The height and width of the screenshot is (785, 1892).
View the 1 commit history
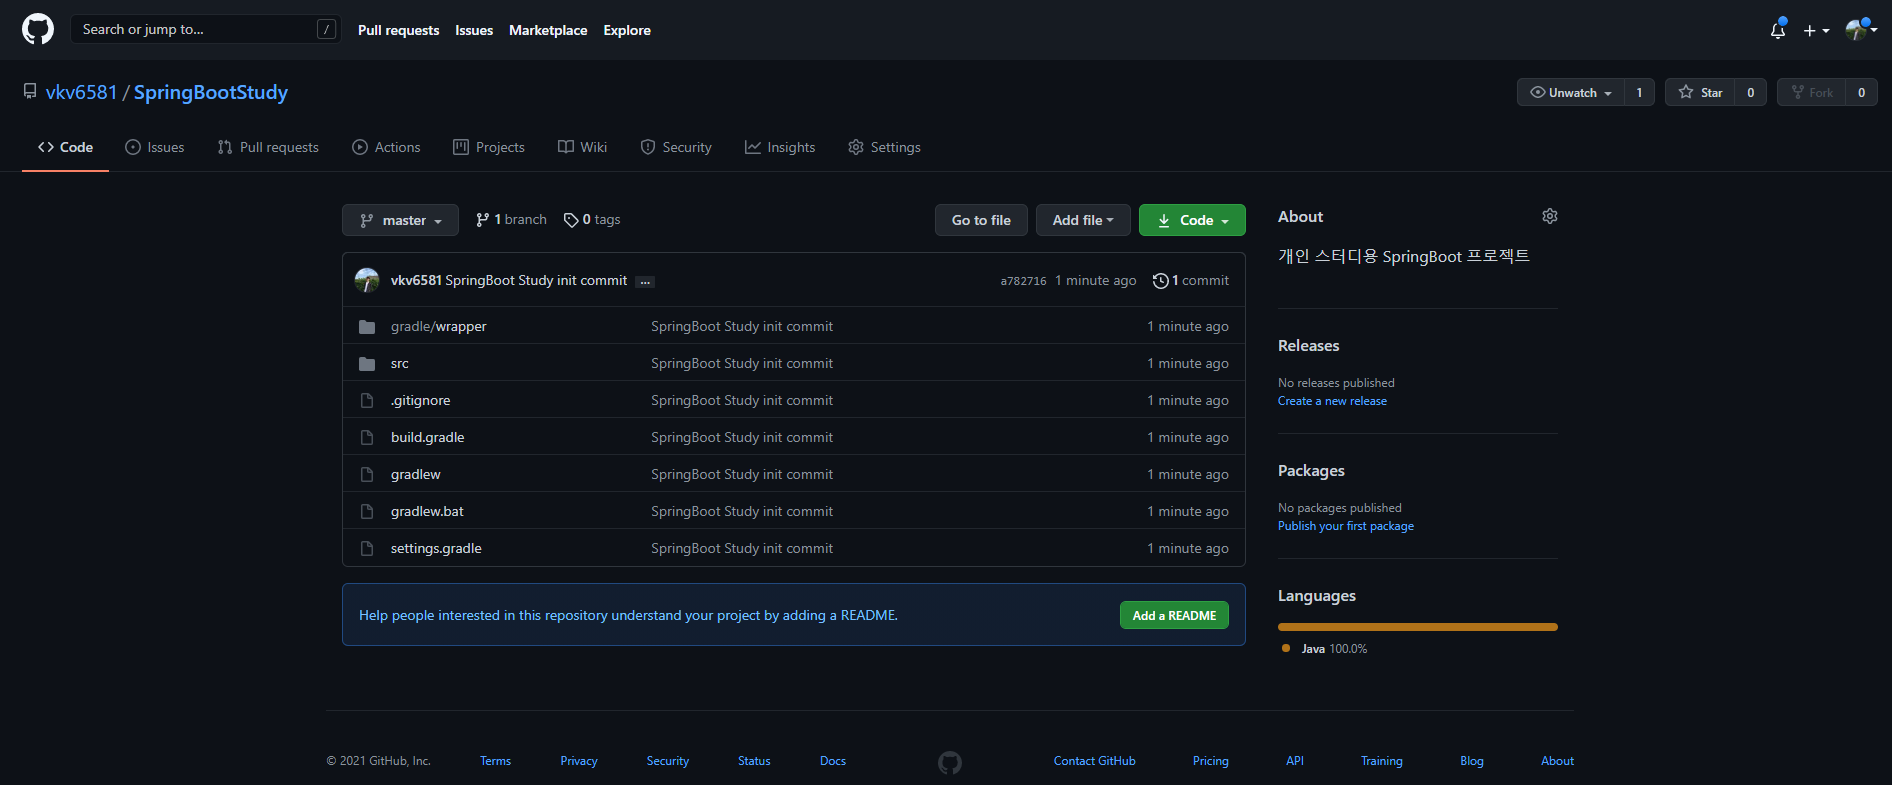click(x=1191, y=281)
